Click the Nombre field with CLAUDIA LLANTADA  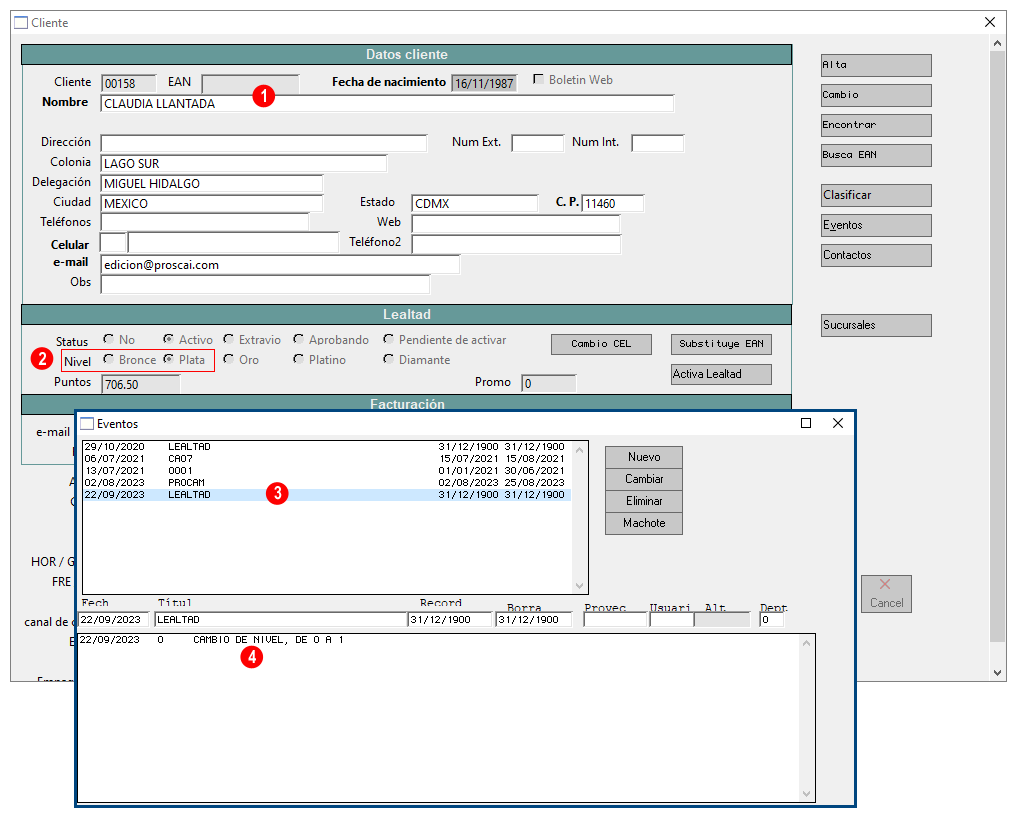click(387, 104)
